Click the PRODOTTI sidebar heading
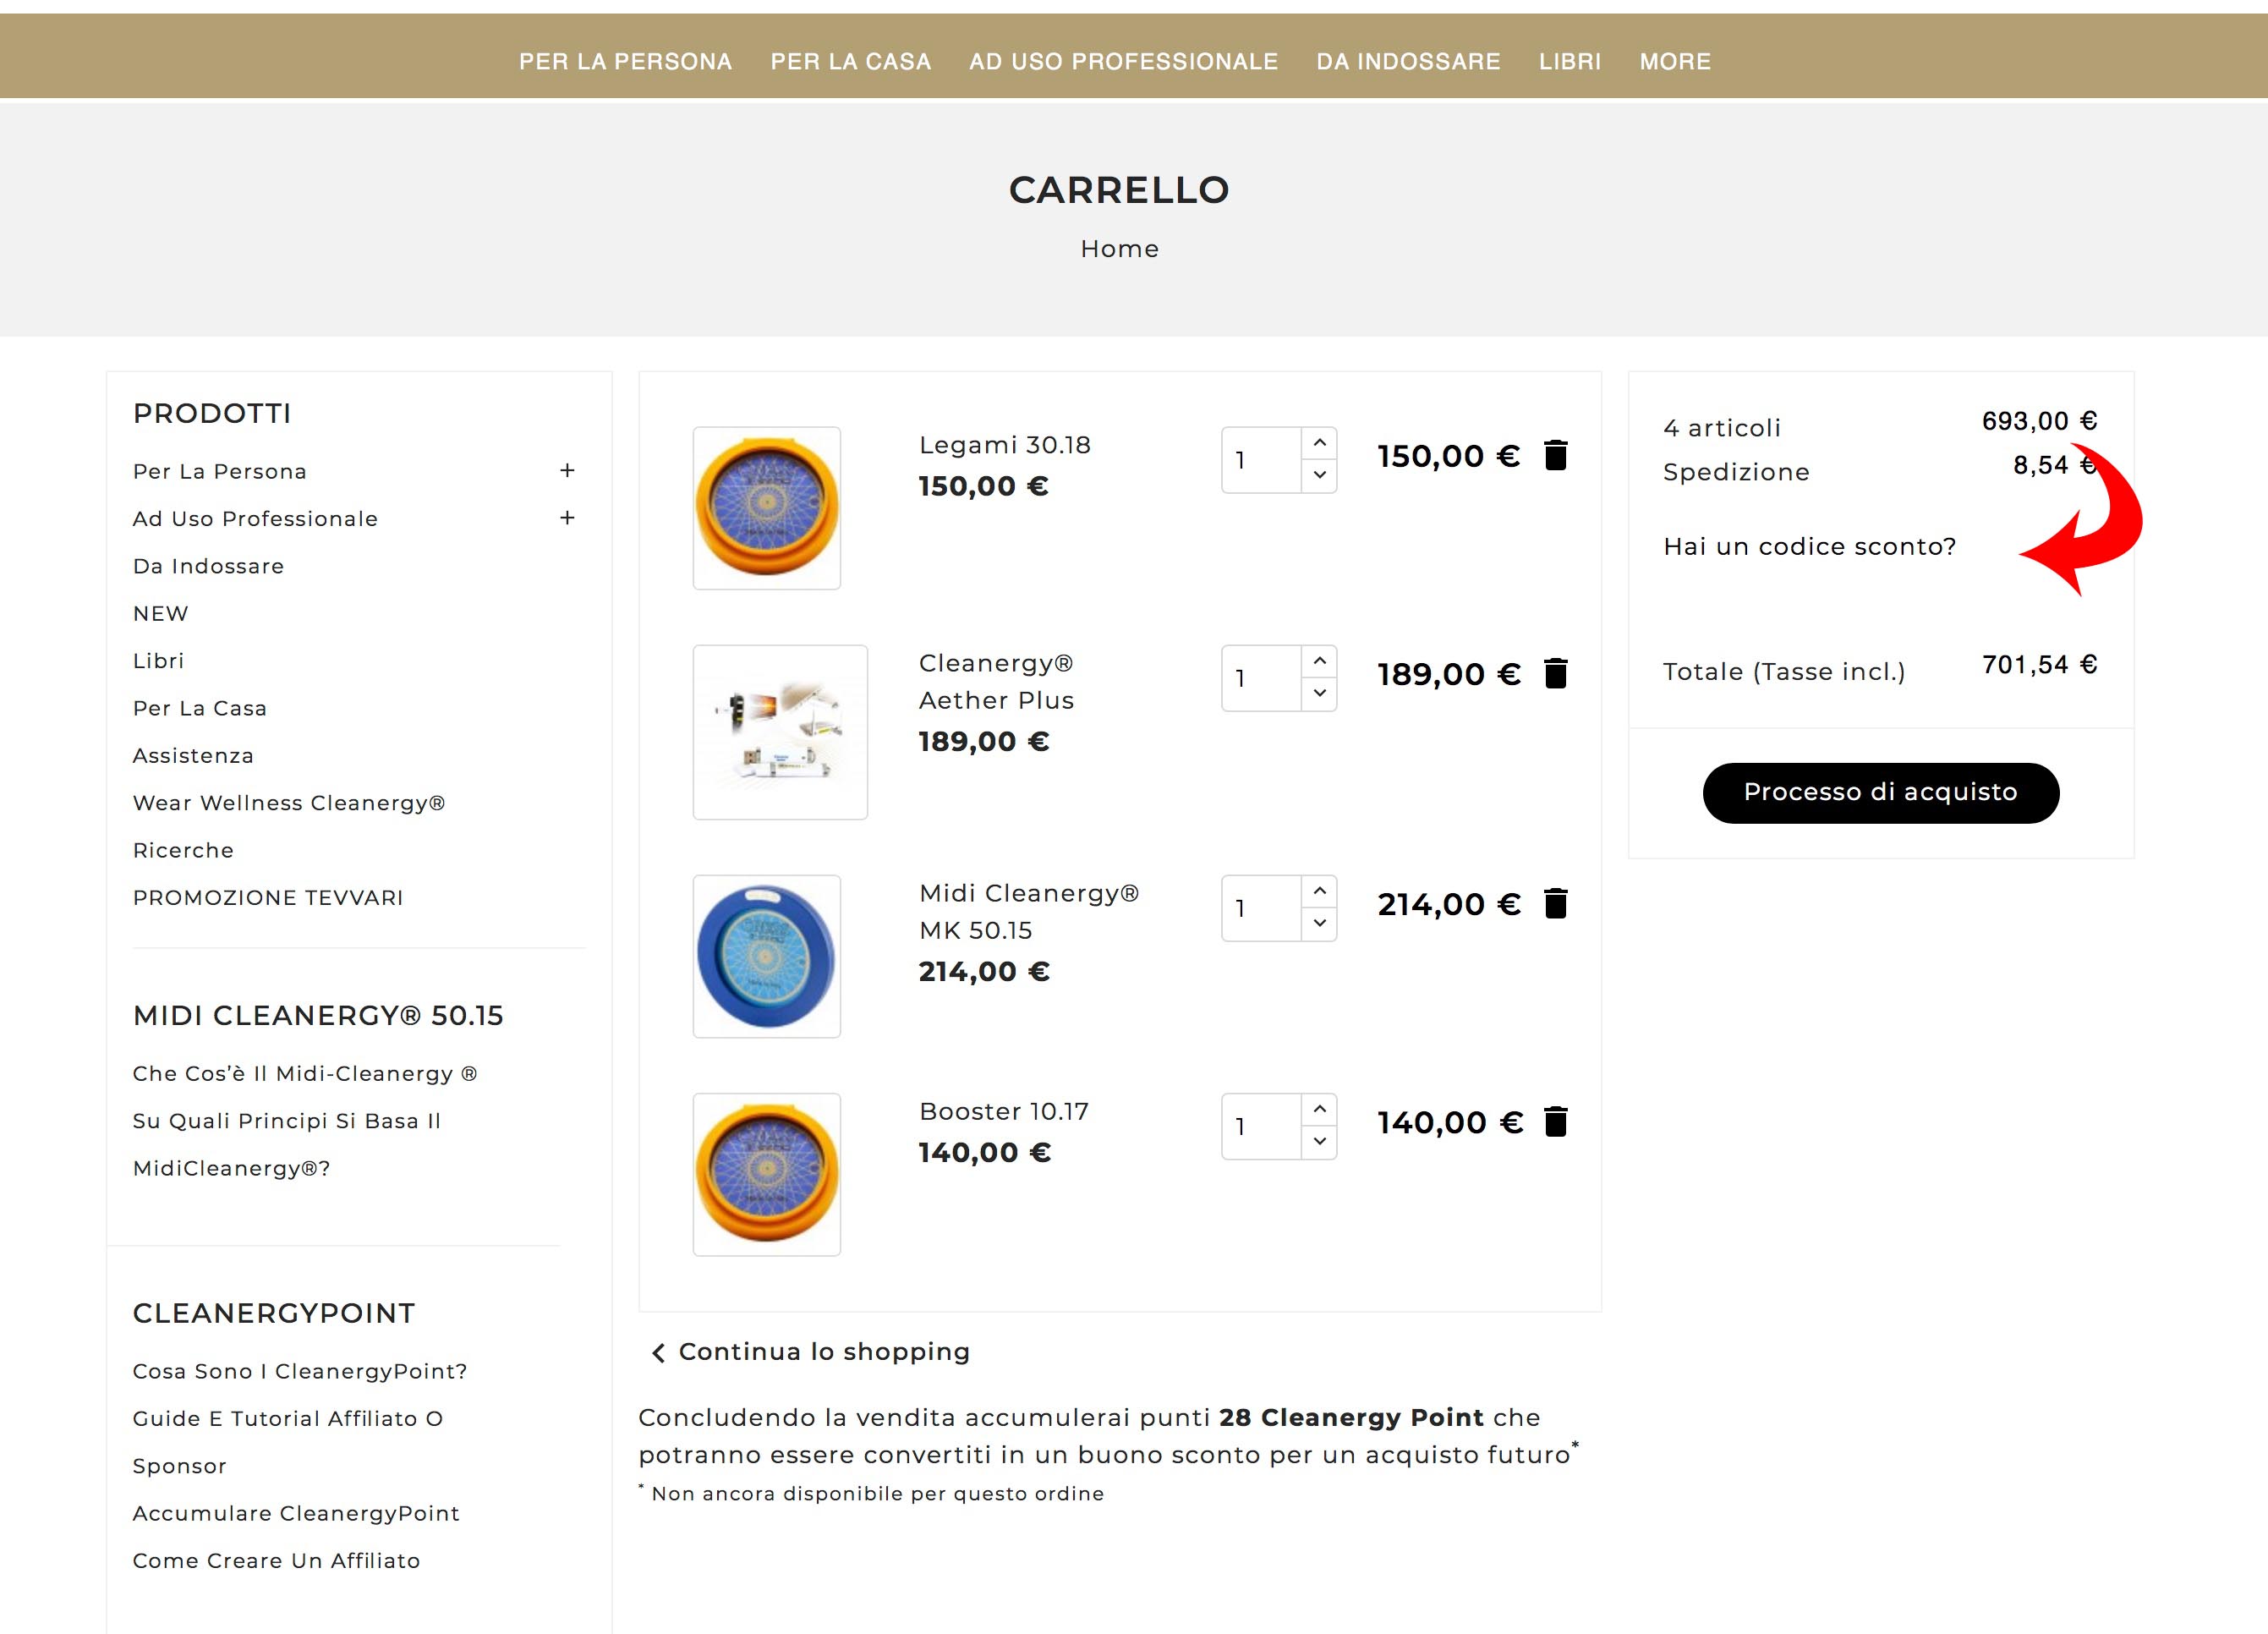The image size is (2268, 1634). [x=212, y=413]
